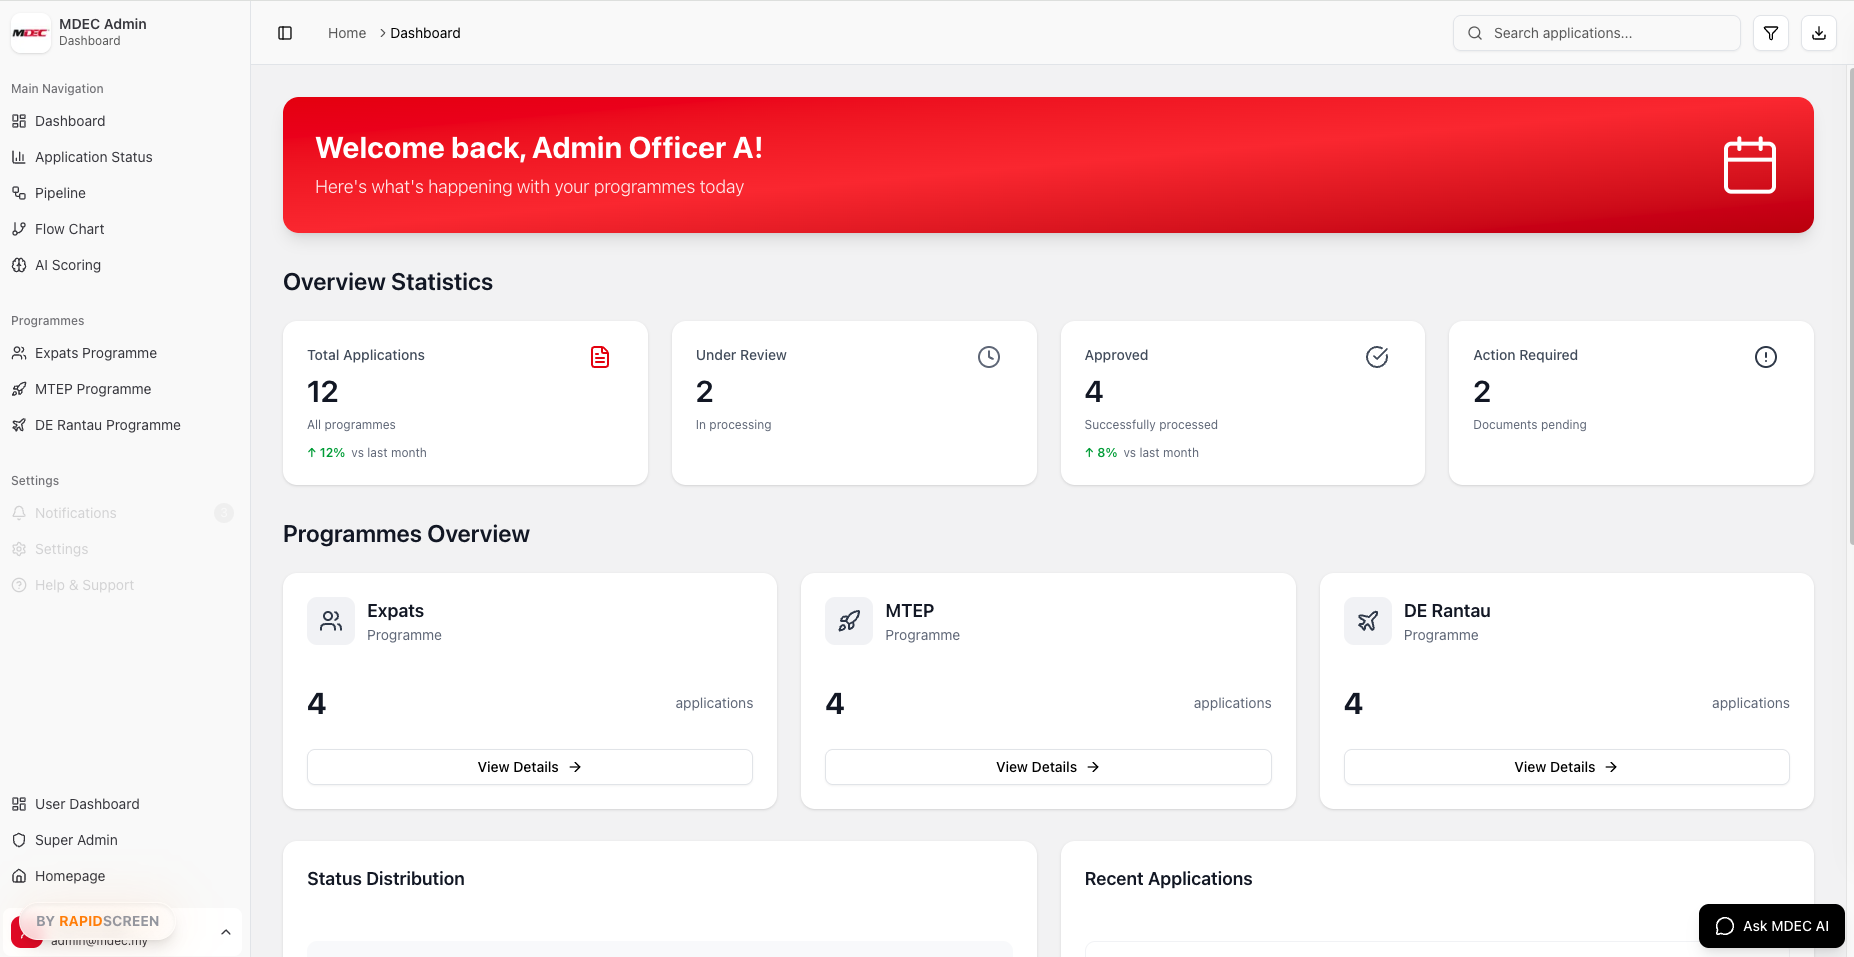The image size is (1854, 957).
Task: Click the DE Rantau plane icon tile
Action: pos(1367,621)
